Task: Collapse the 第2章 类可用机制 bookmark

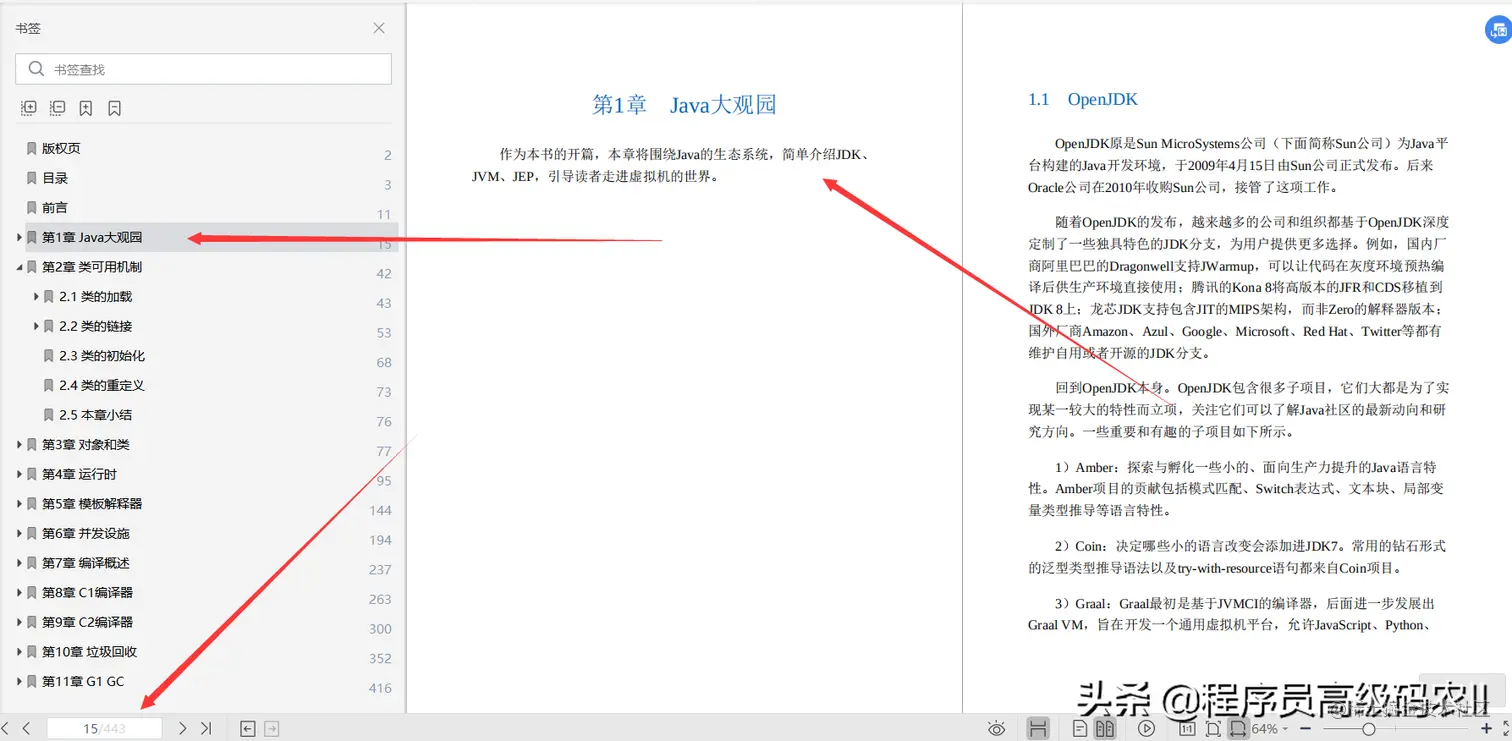Action: [x=19, y=266]
